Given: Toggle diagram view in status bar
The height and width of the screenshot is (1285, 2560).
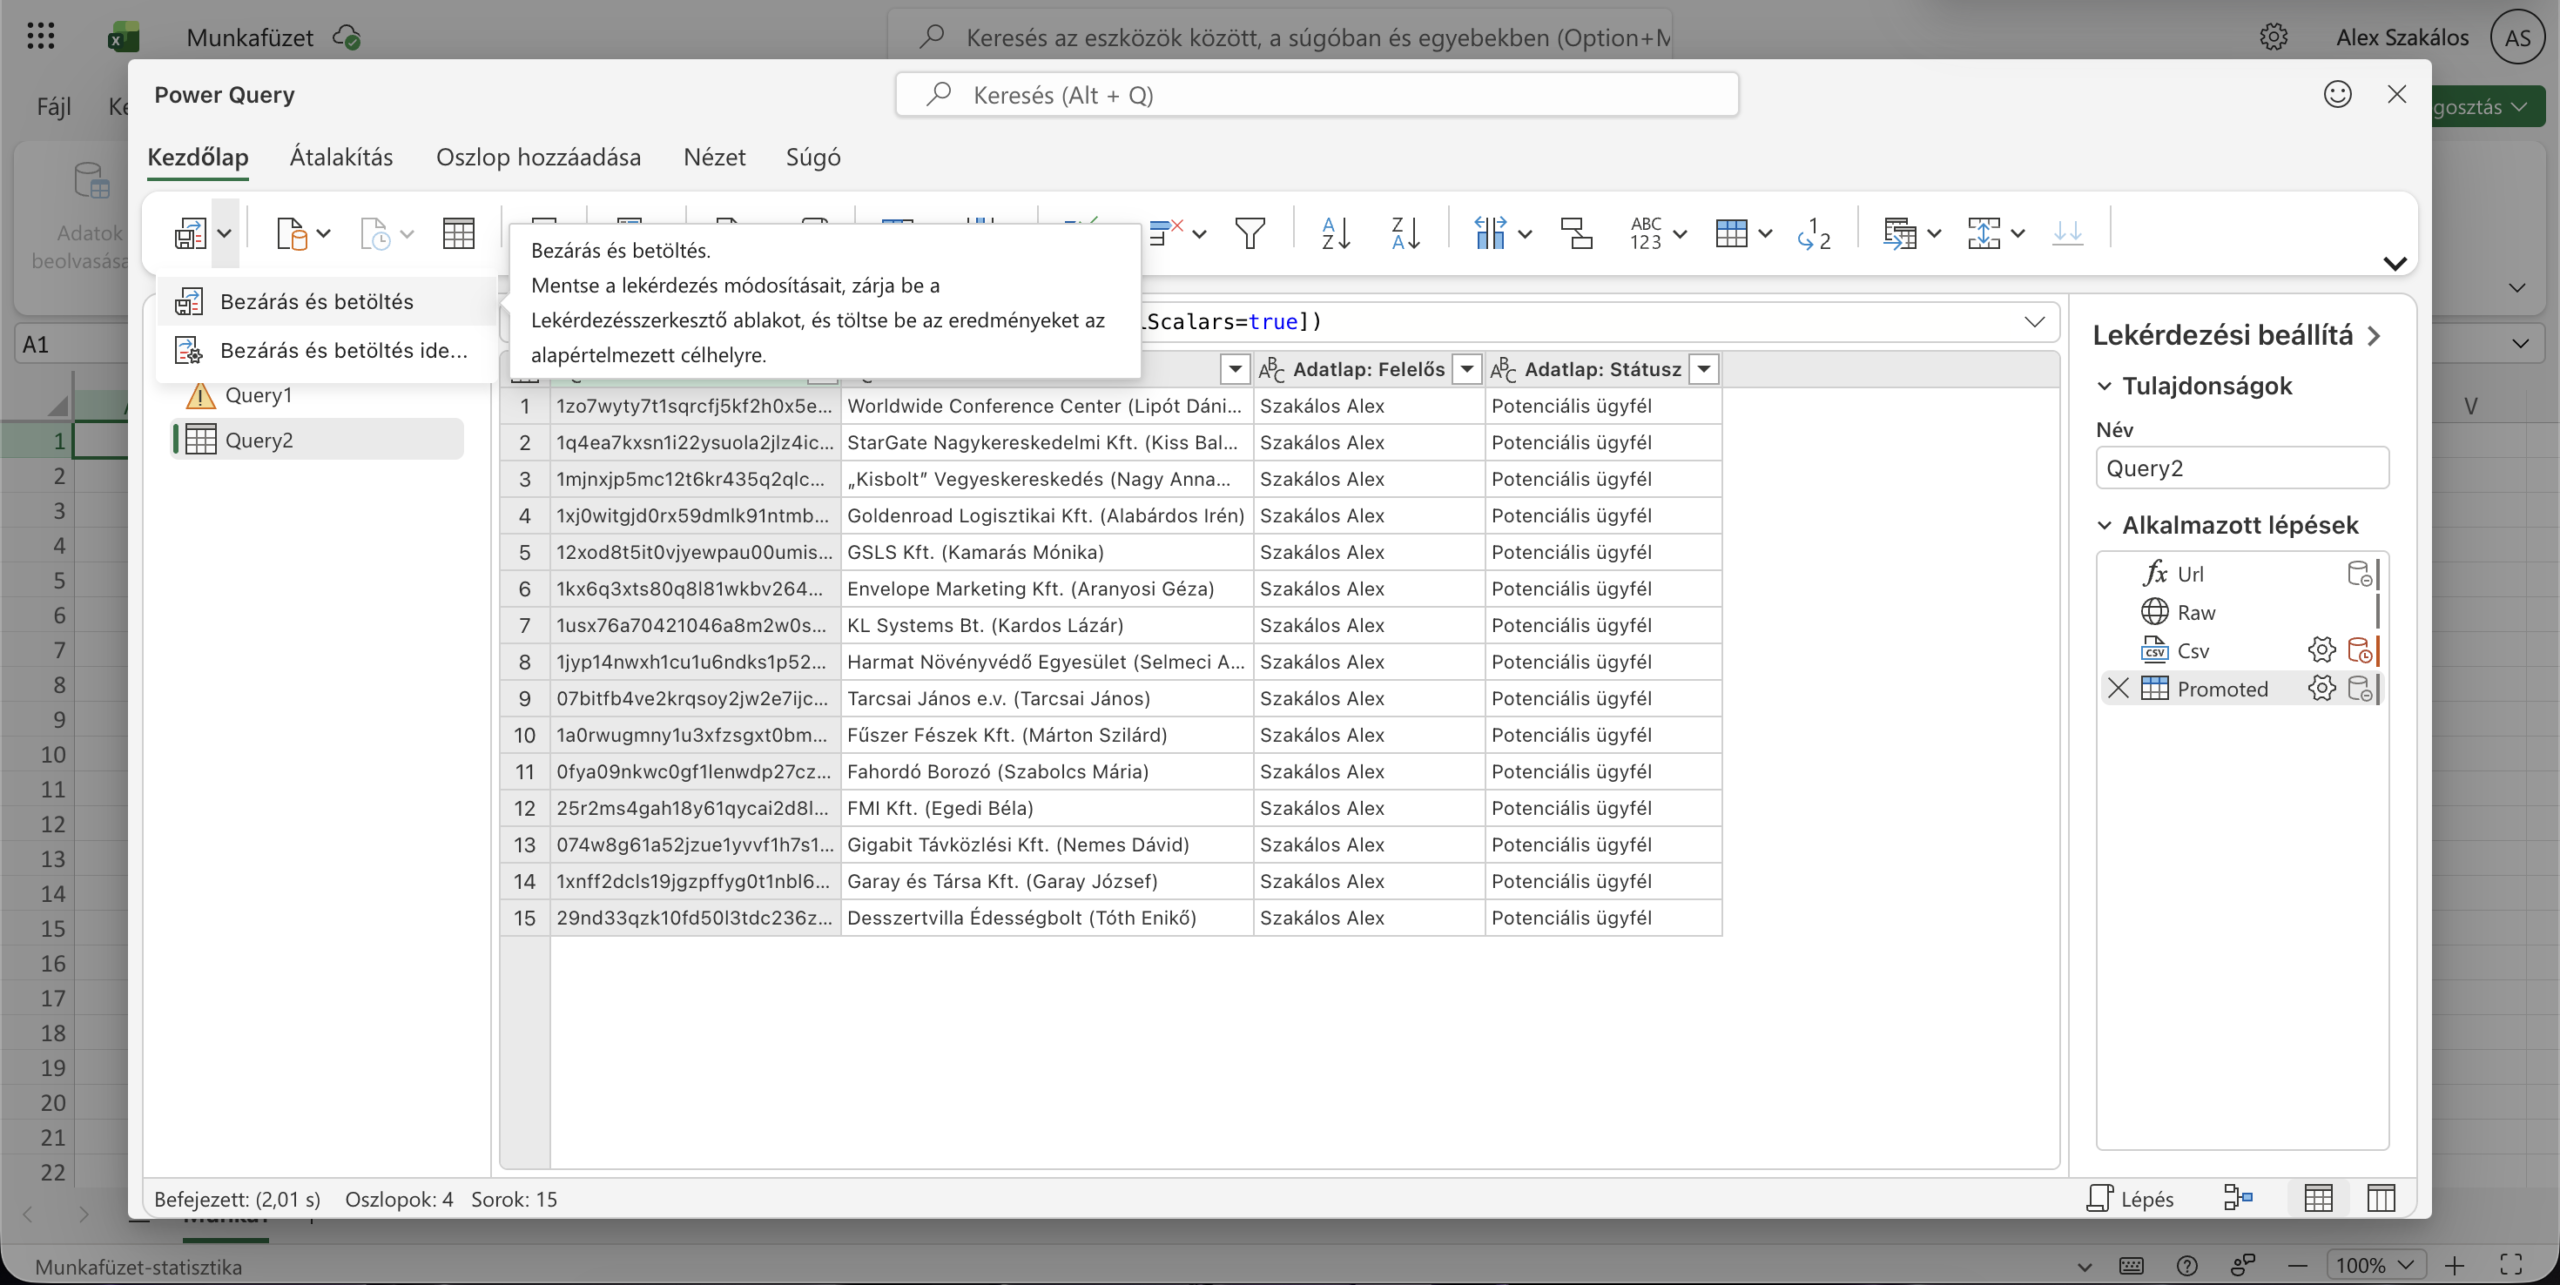Looking at the screenshot, I should 2238,1197.
